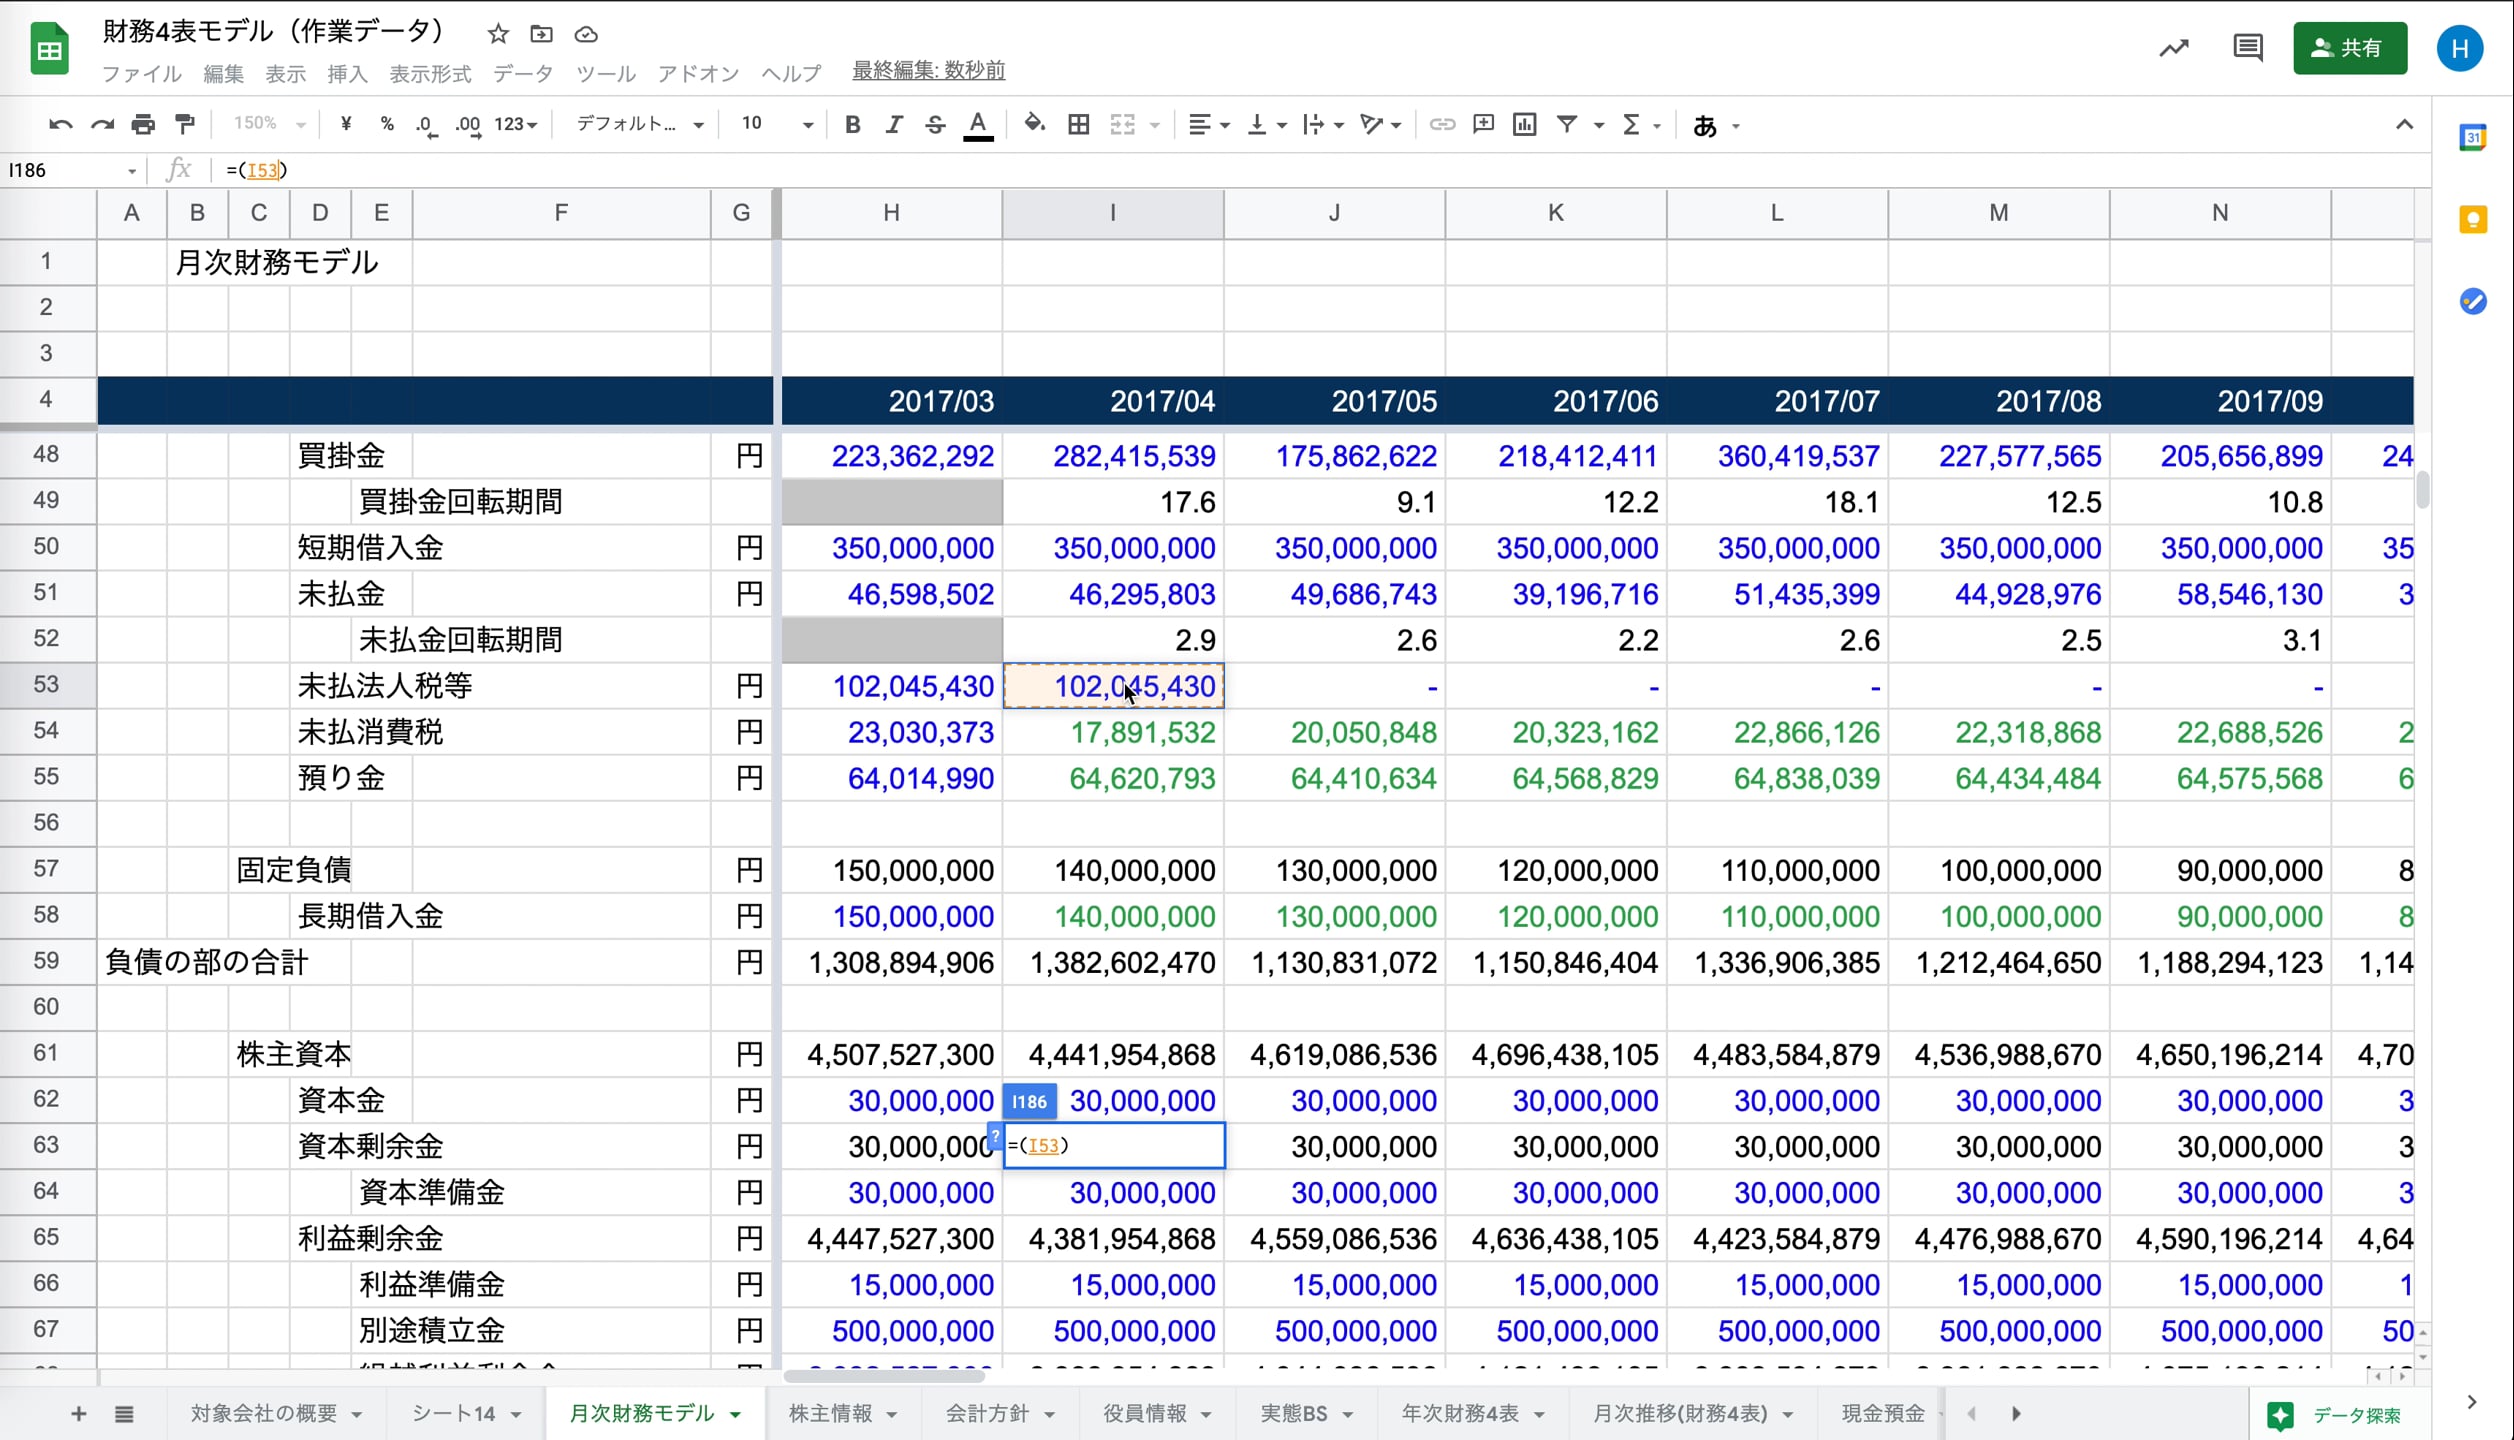Click the insert link icon
This screenshot has width=2514, height=1440.
(x=1441, y=125)
